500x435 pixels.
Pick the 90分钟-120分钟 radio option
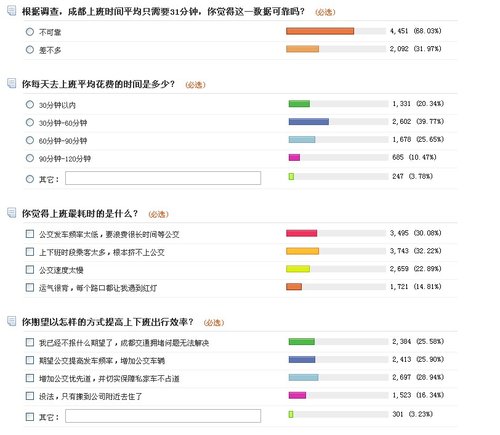point(30,158)
